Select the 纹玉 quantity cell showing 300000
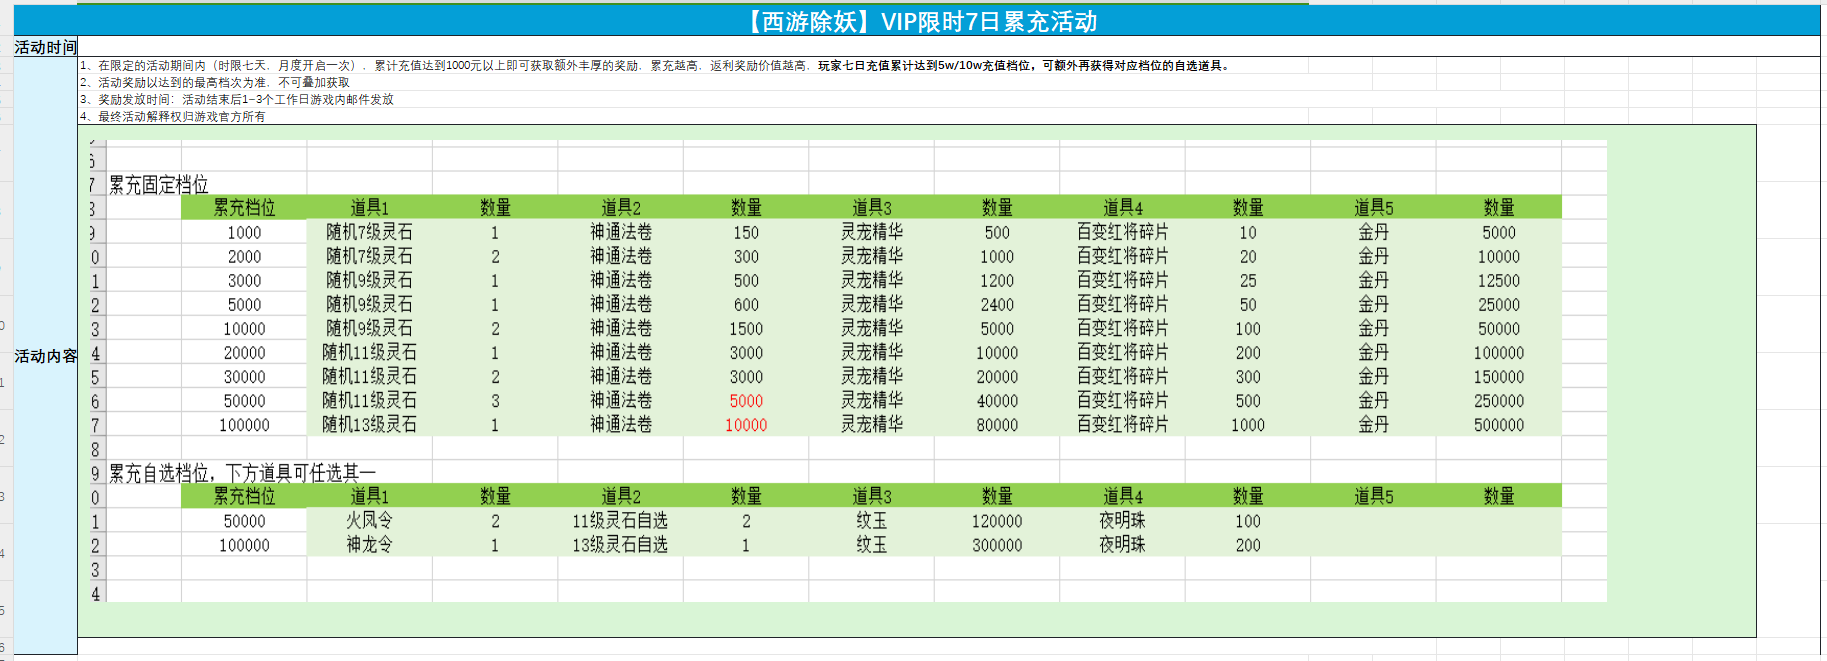The width and height of the screenshot is (1827, 661). click(997, 545)
